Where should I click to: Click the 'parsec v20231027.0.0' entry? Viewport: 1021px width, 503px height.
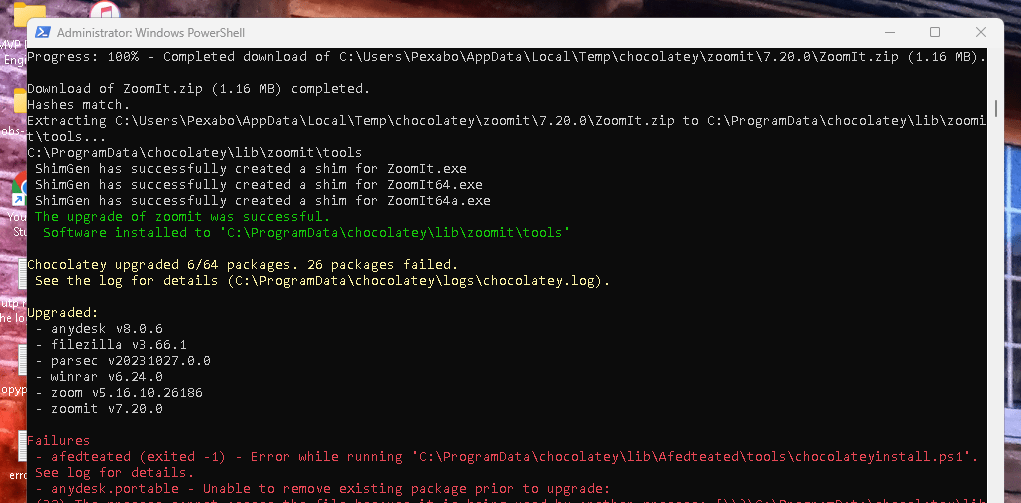point(123,360)
